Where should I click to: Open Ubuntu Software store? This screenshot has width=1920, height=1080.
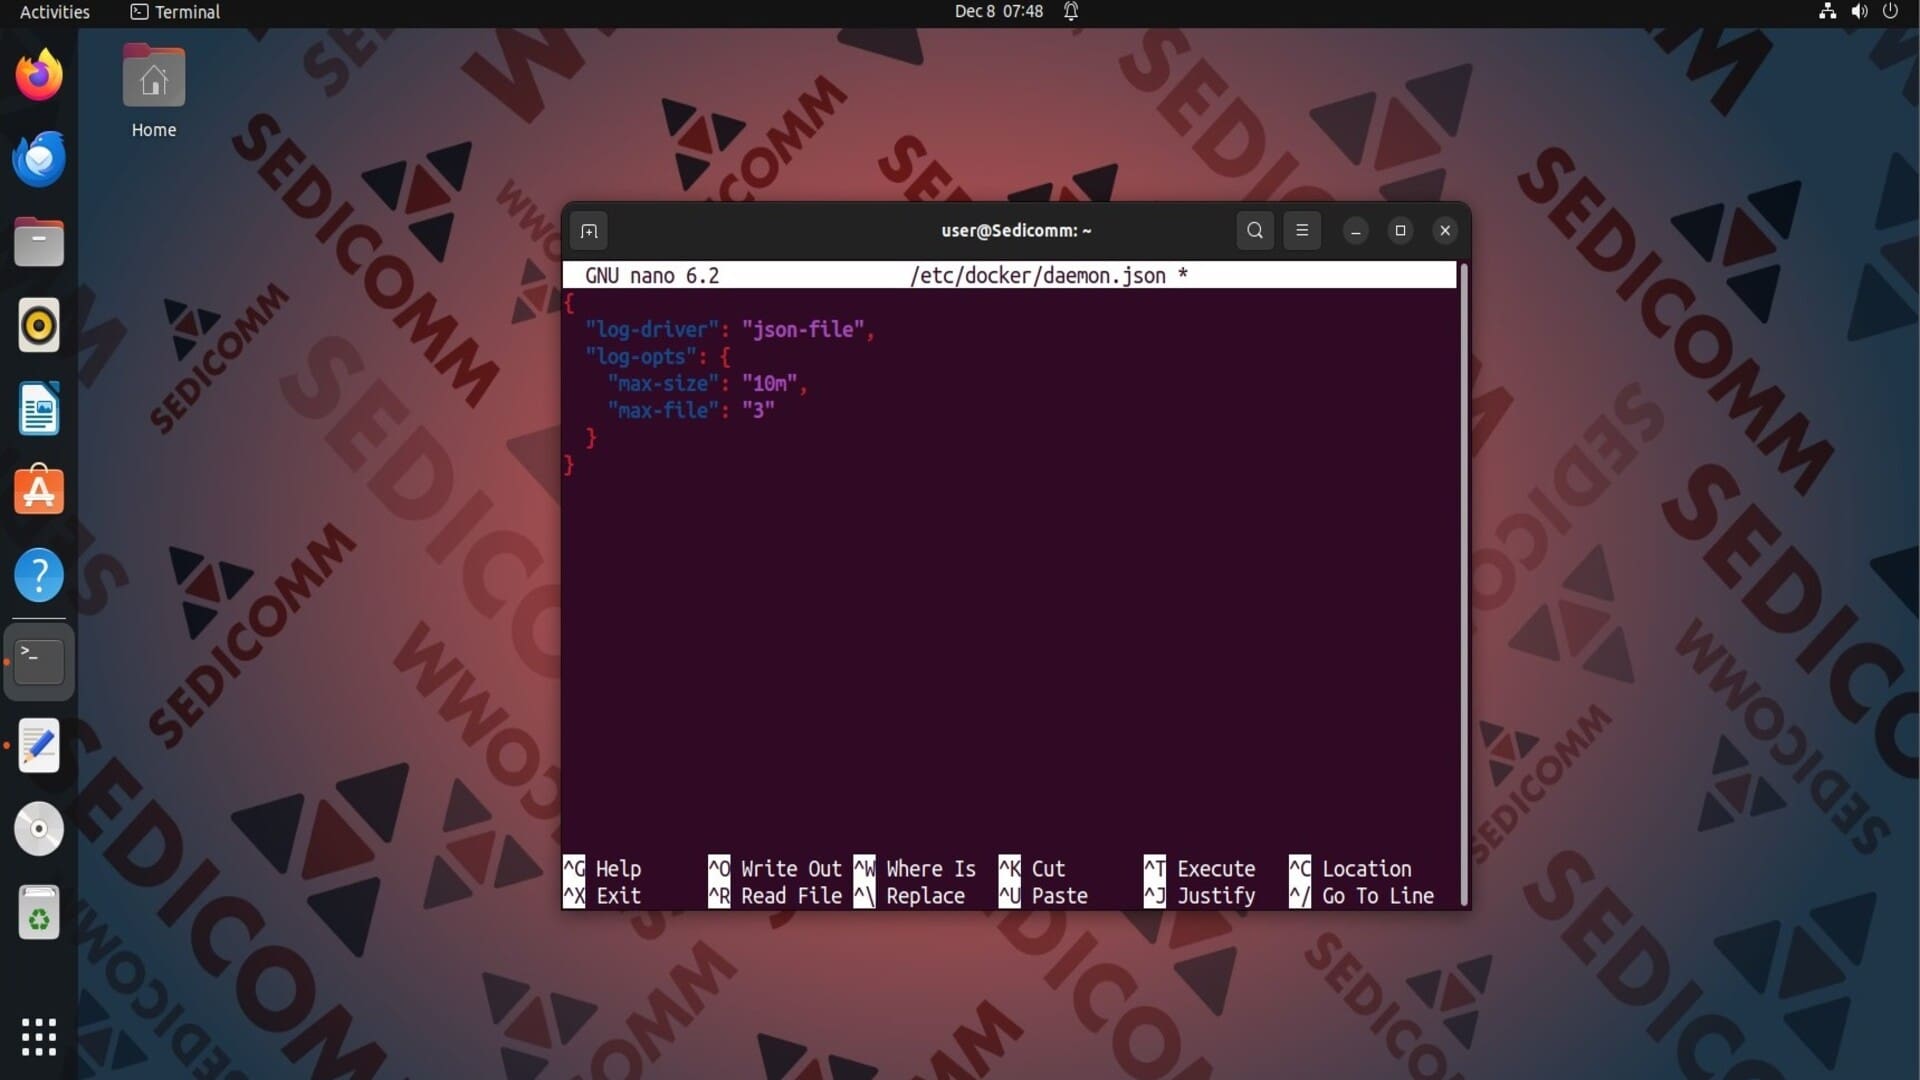tap(39, 491)
